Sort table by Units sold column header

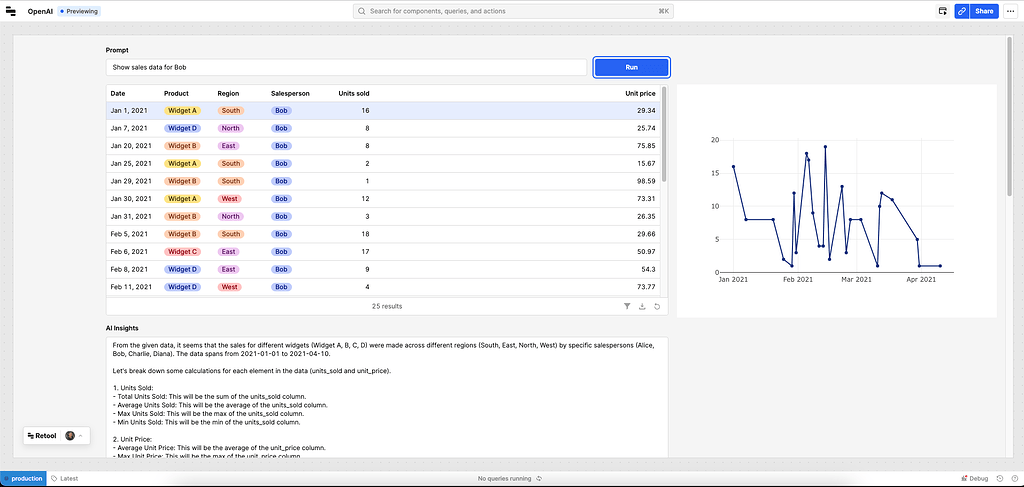tap(354, 93)
